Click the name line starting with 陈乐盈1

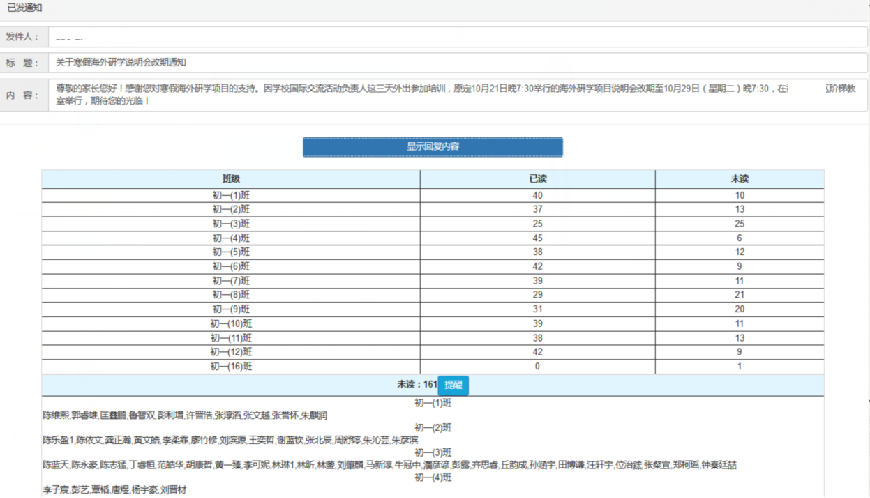click(x=230, y=440)
